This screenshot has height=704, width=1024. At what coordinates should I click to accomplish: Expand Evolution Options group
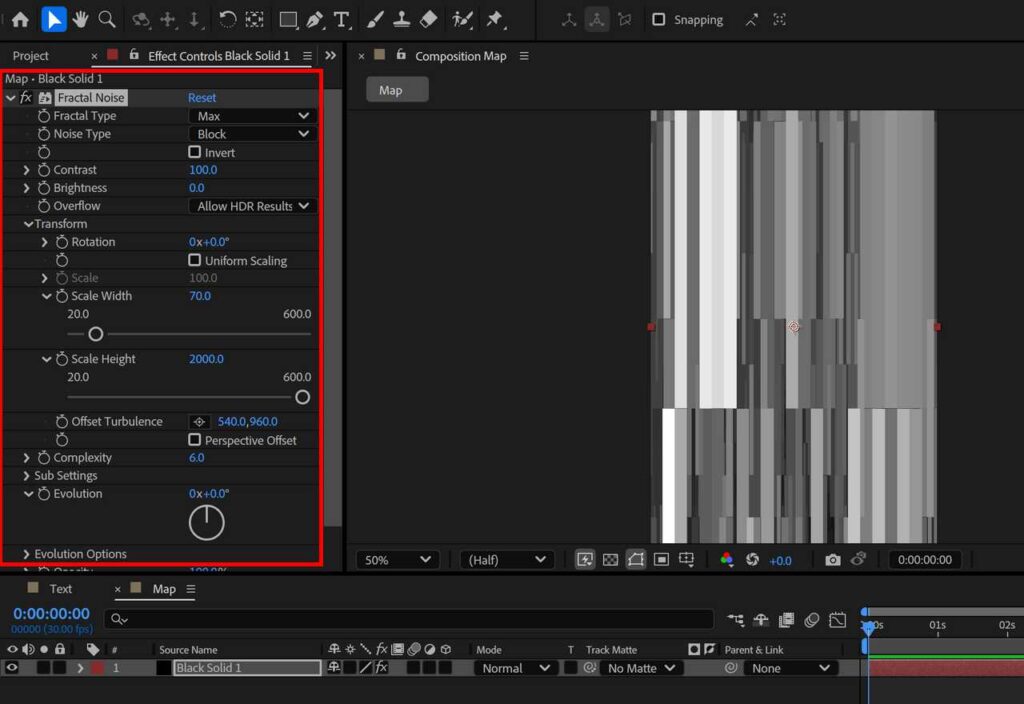point(26,554)
